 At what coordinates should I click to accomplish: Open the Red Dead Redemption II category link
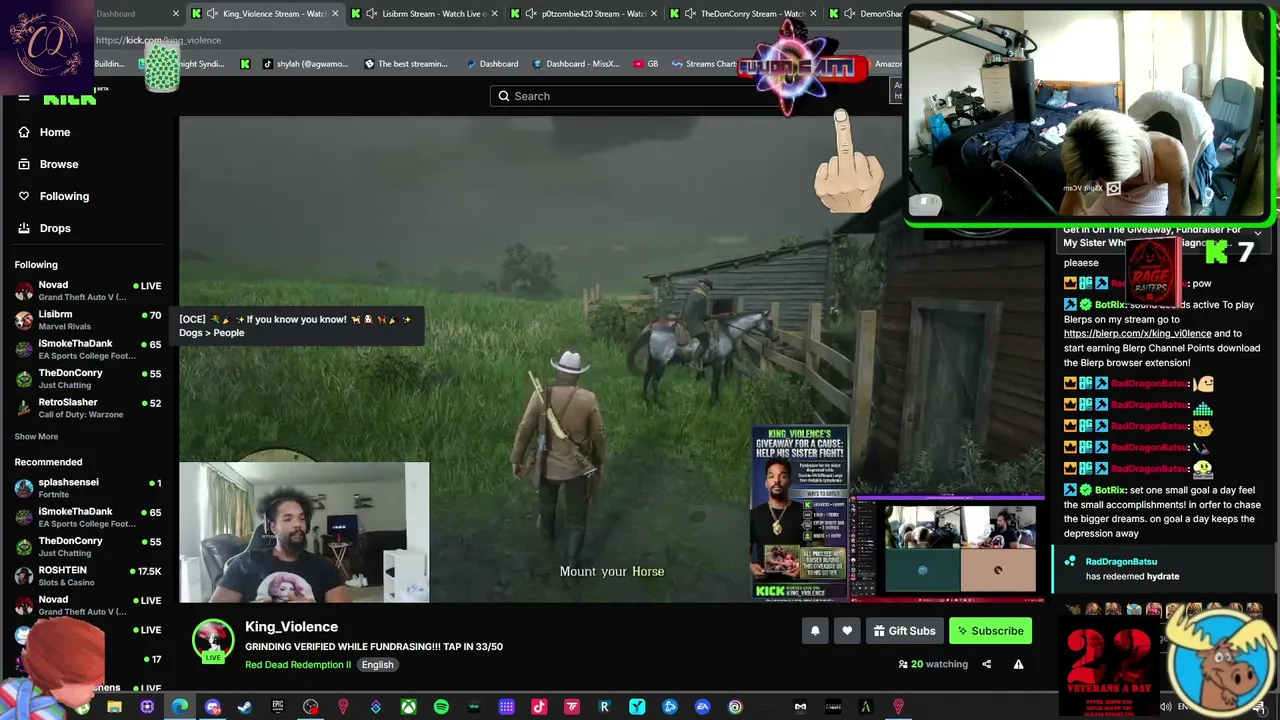298,665
